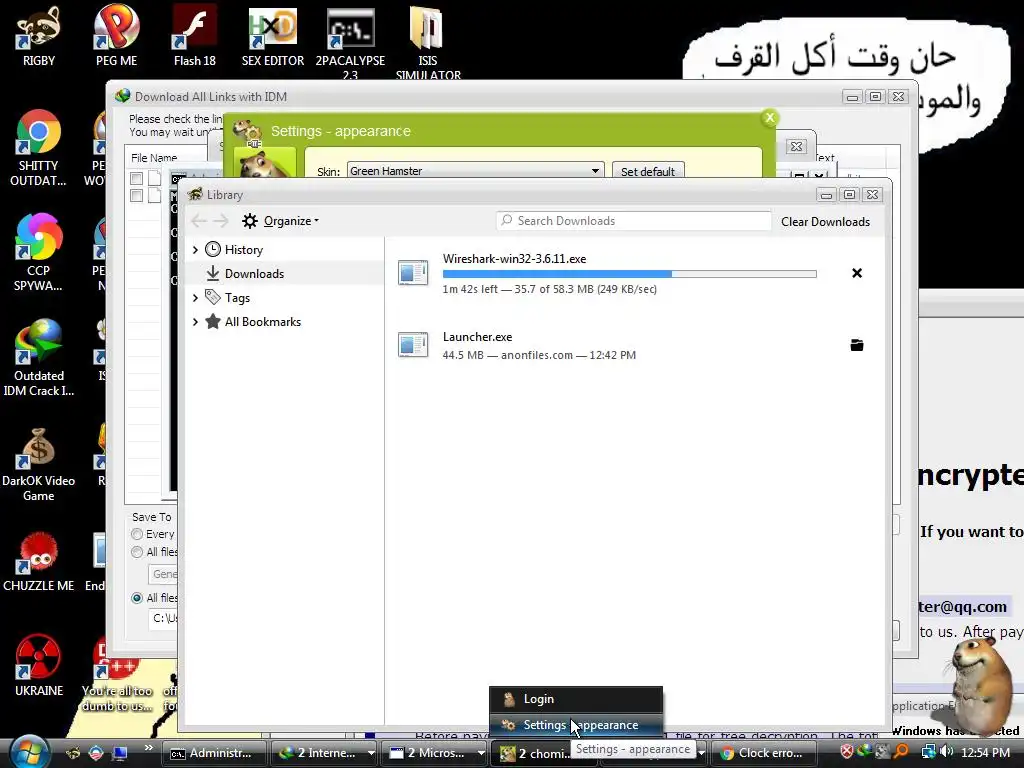Open the ISIS SIMULATOR folder icon
Screen dimensions: 1024x768
click(428, 42)
